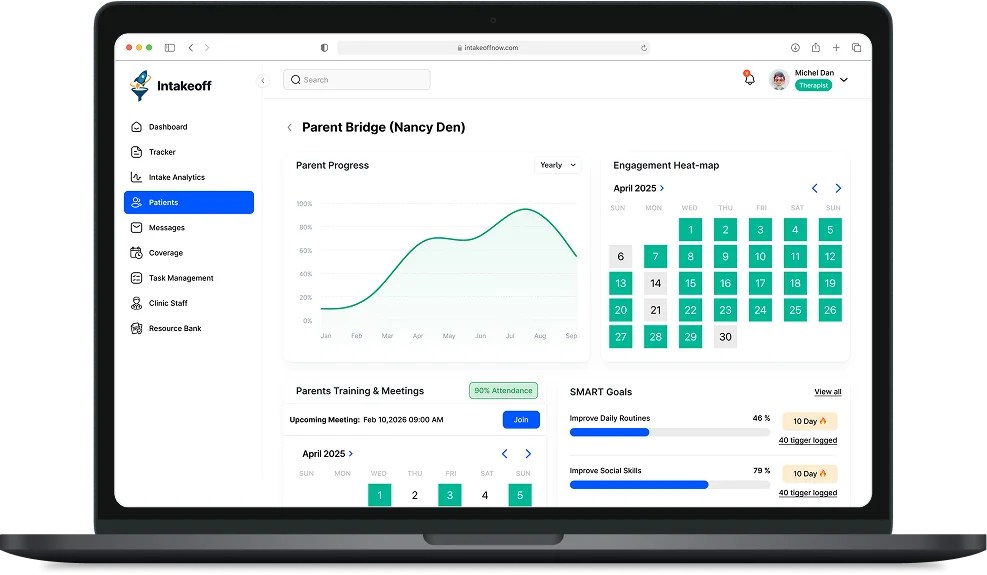Click the browser share icon

point(816,47)
